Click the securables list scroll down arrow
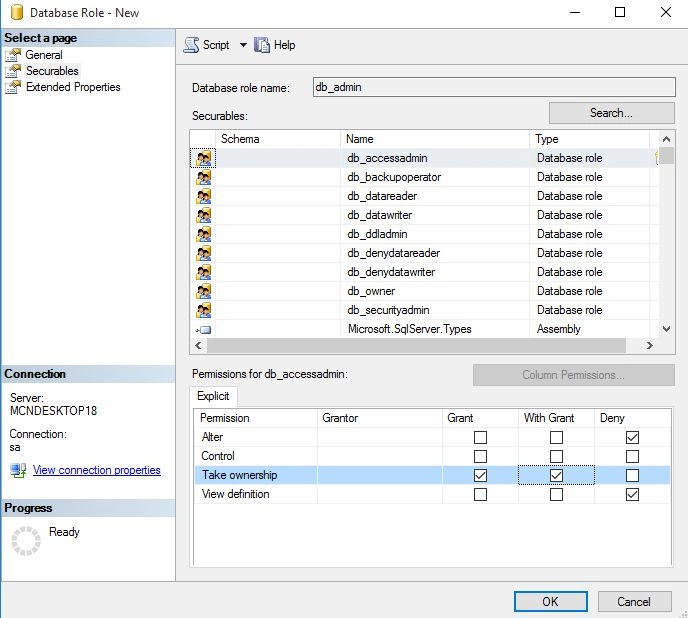The height and width of the screenshot is (618, 688). pyautogui.click(x=666, y=329)
